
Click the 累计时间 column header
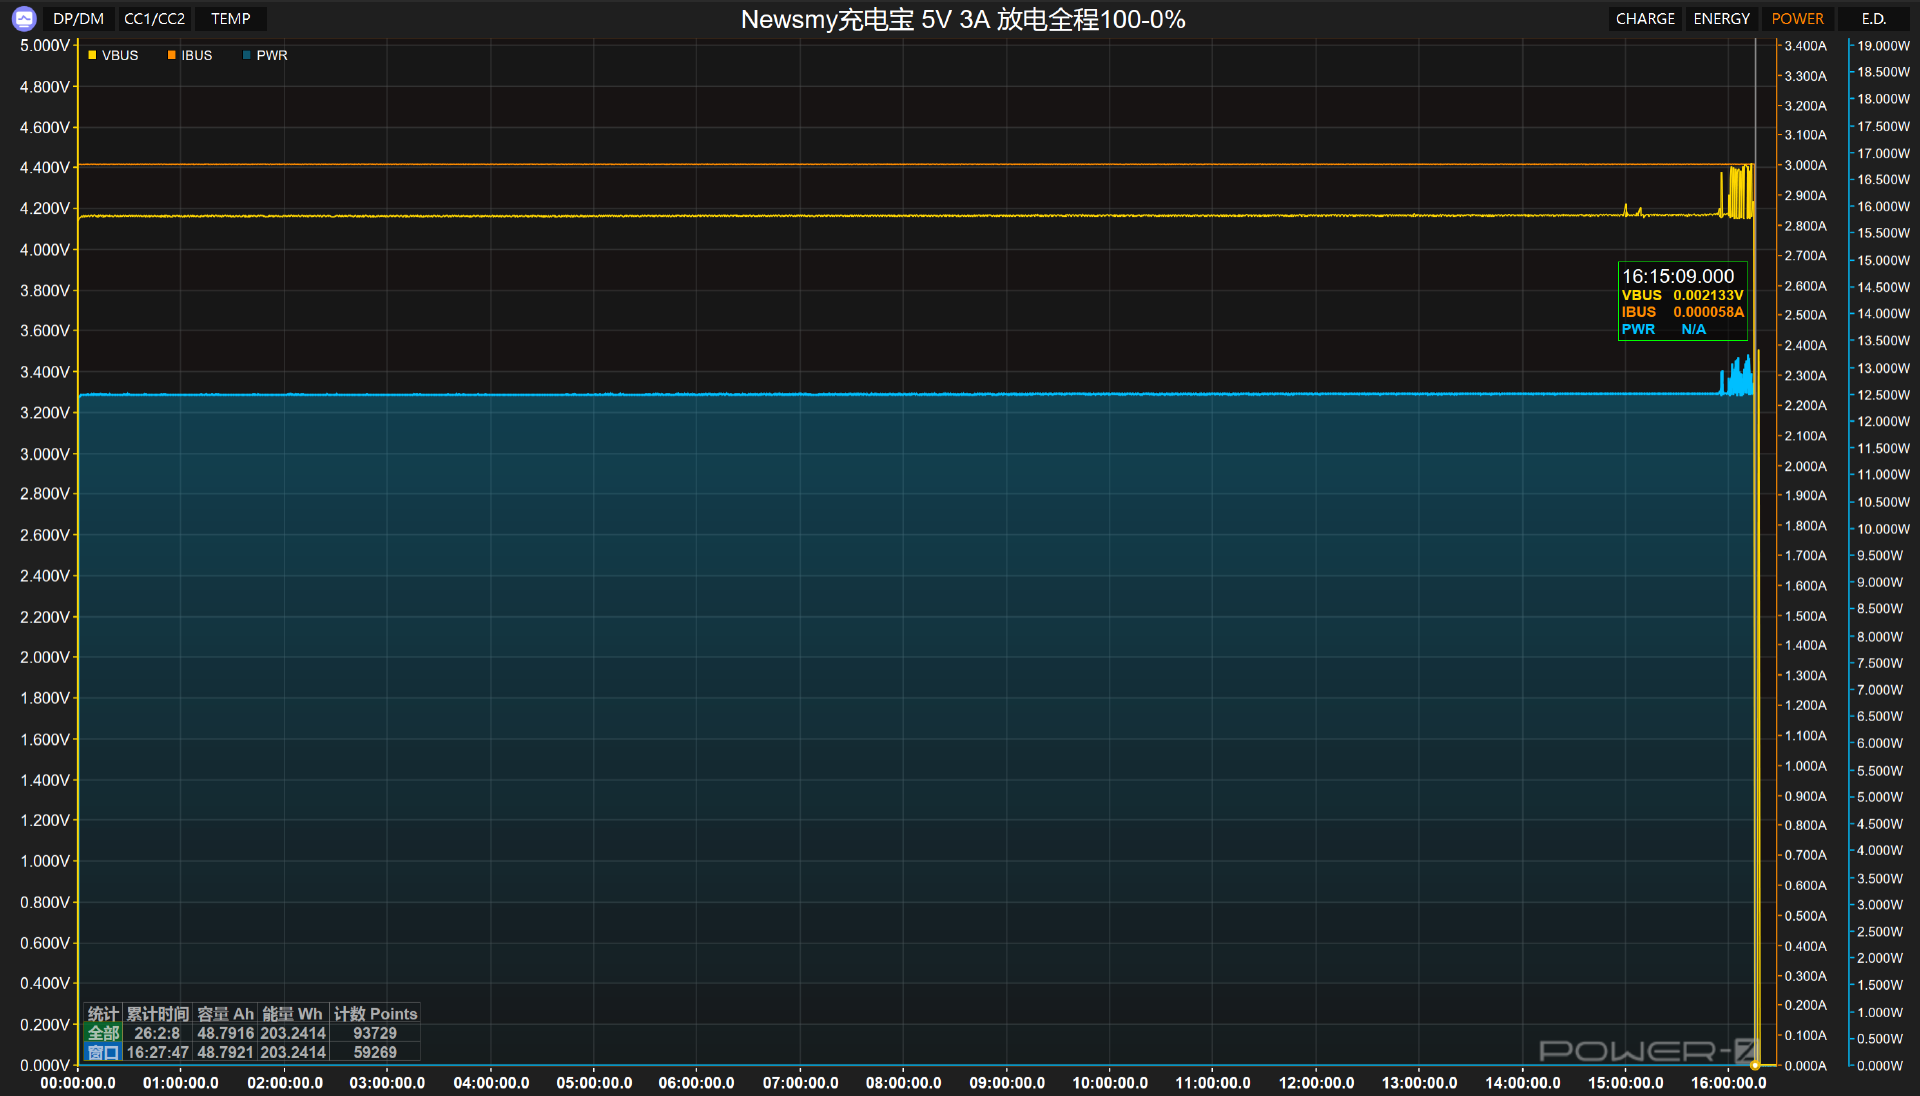pos(157,1014)
